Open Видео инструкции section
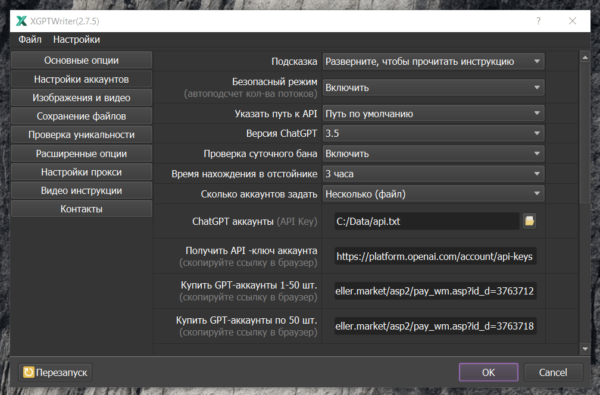This screenshot has height=395, width=600. (x=82, y=191)
